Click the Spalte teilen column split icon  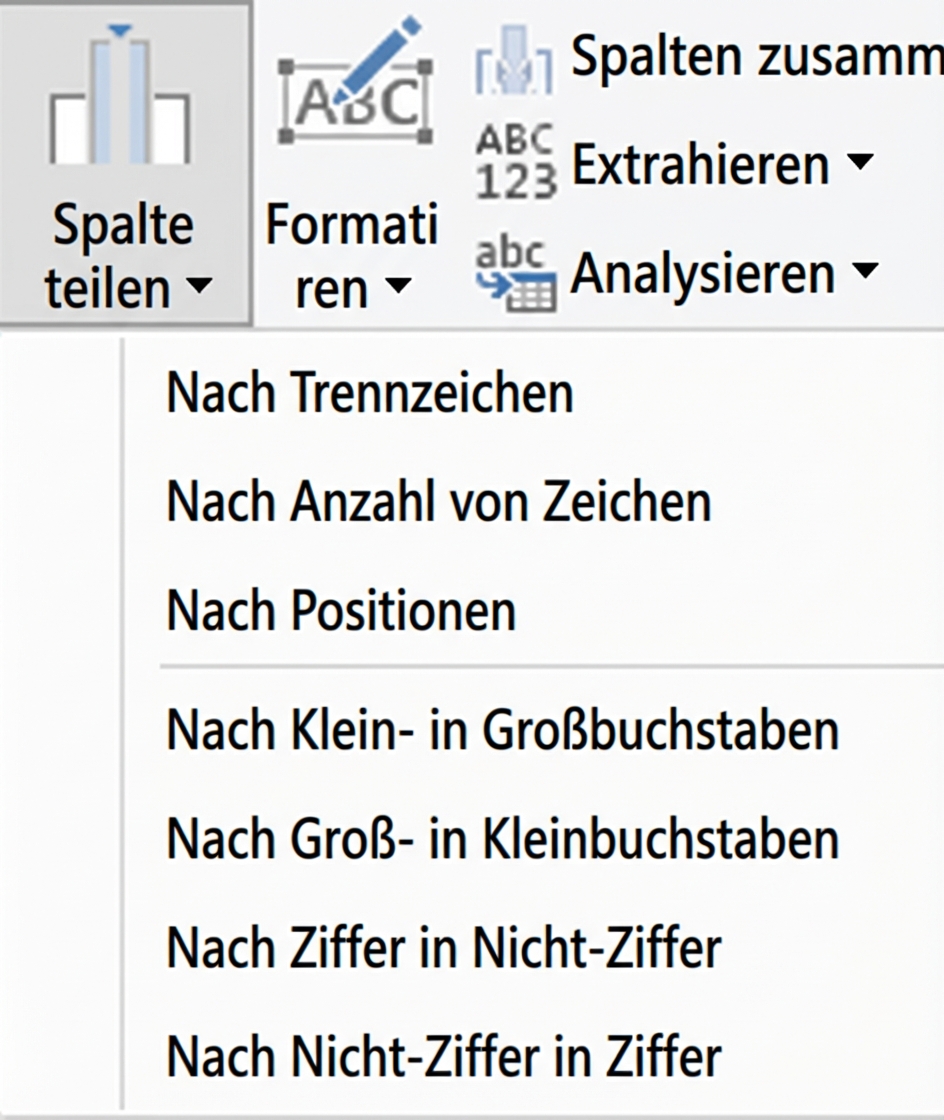click(120, 100)
